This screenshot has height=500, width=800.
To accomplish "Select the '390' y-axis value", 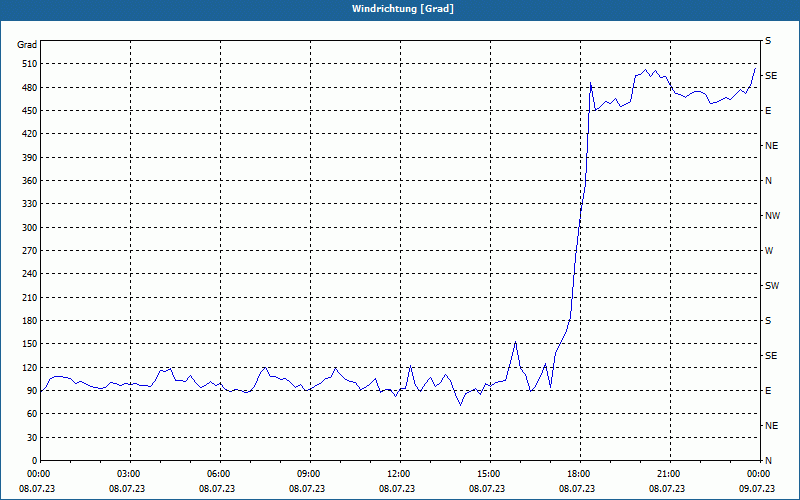I will tap(30, 157).
